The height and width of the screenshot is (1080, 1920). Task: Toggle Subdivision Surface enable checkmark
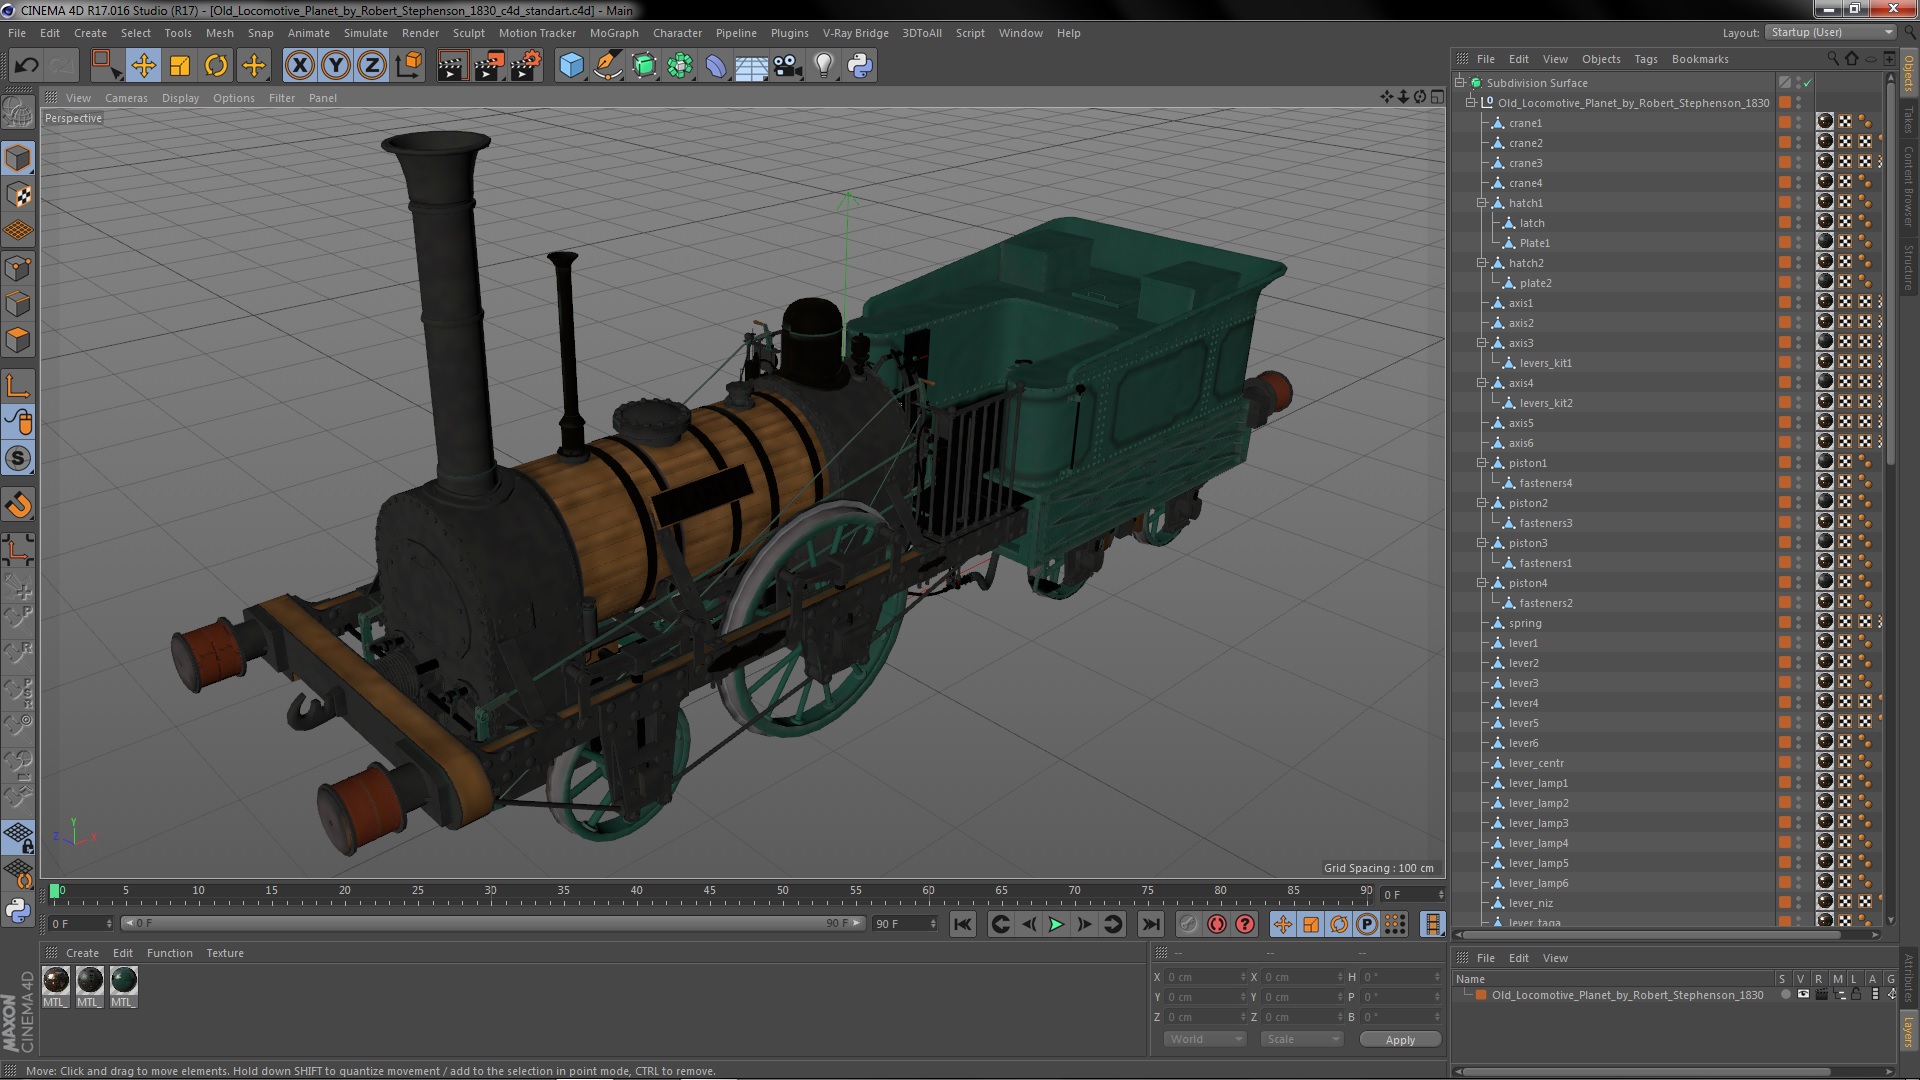[x=1807, y=83]
